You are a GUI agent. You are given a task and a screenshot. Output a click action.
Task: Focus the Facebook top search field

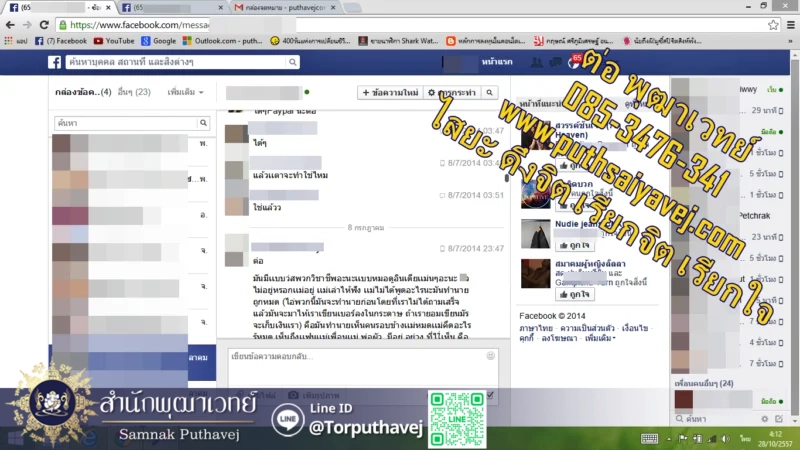pyautogui.click(x=177, y=62)
